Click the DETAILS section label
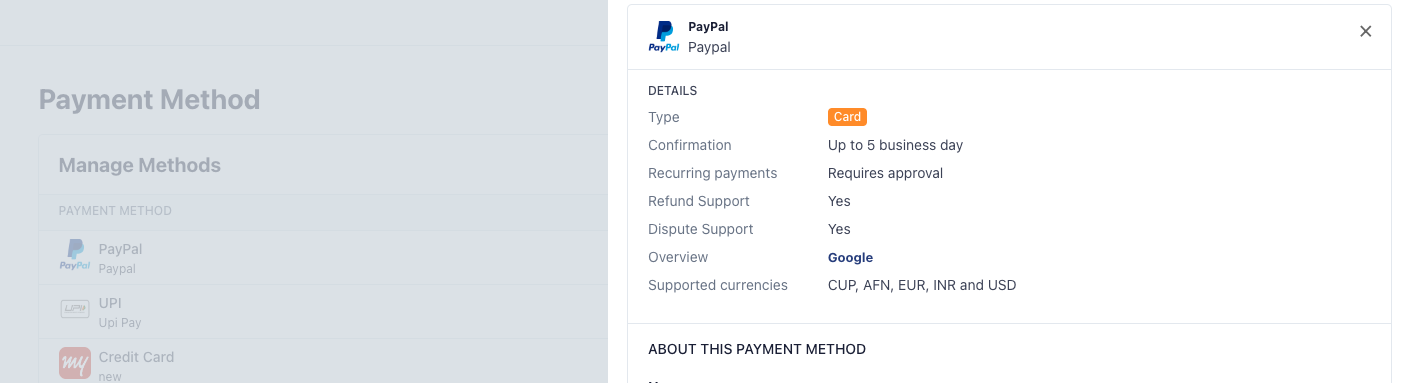 [x=673, y=91]
